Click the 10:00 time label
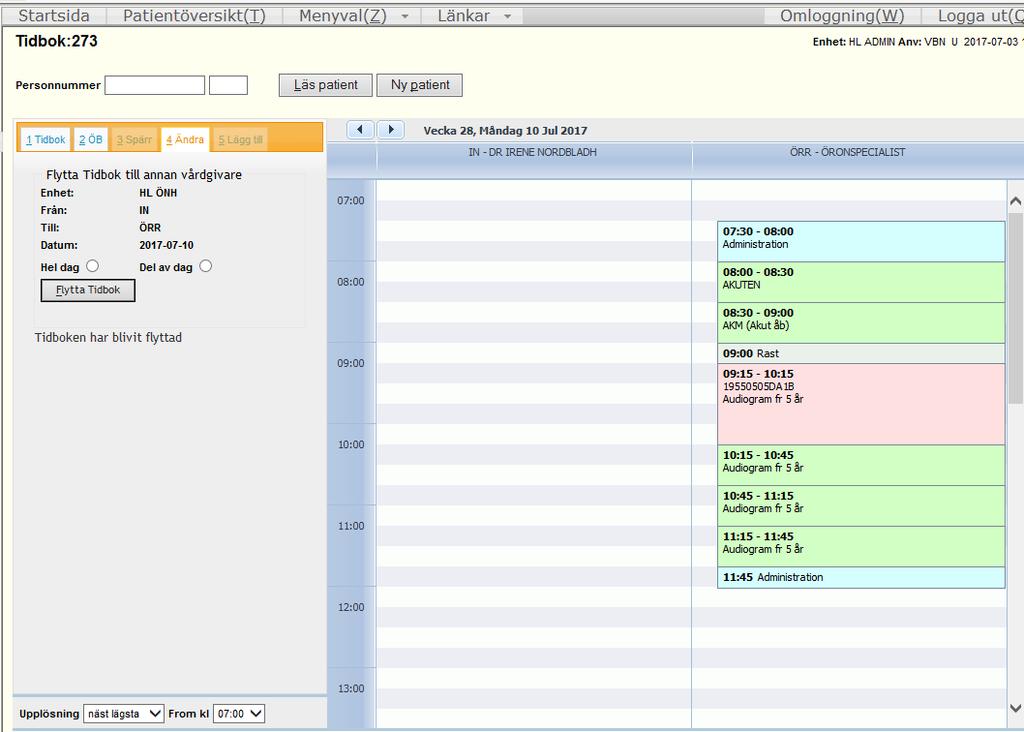This screenshot has width=1024, height=732. coord(351,445)
